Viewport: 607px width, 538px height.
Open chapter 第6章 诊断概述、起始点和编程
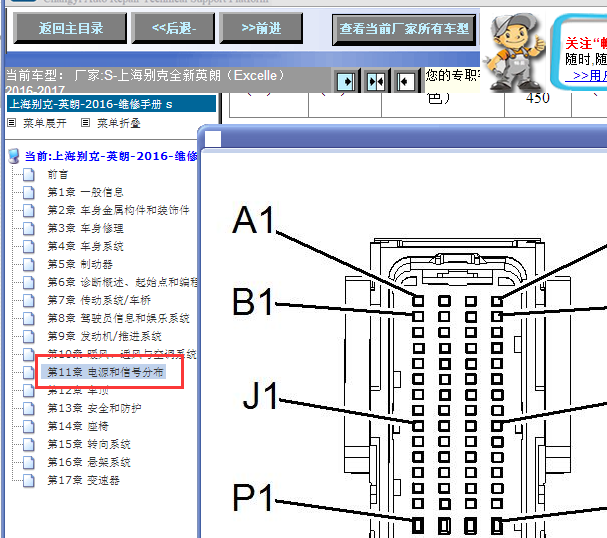tap(122, 282)
